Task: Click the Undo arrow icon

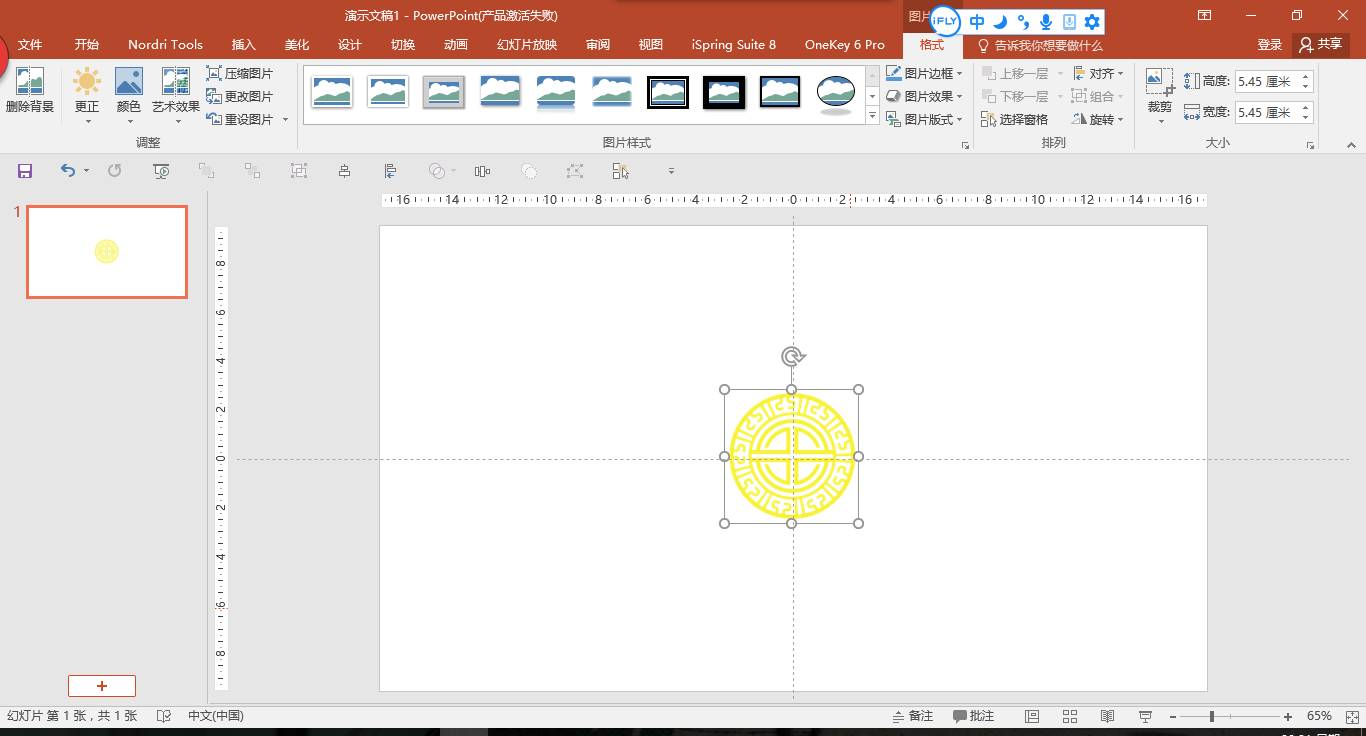Action: tap(67, 171)
